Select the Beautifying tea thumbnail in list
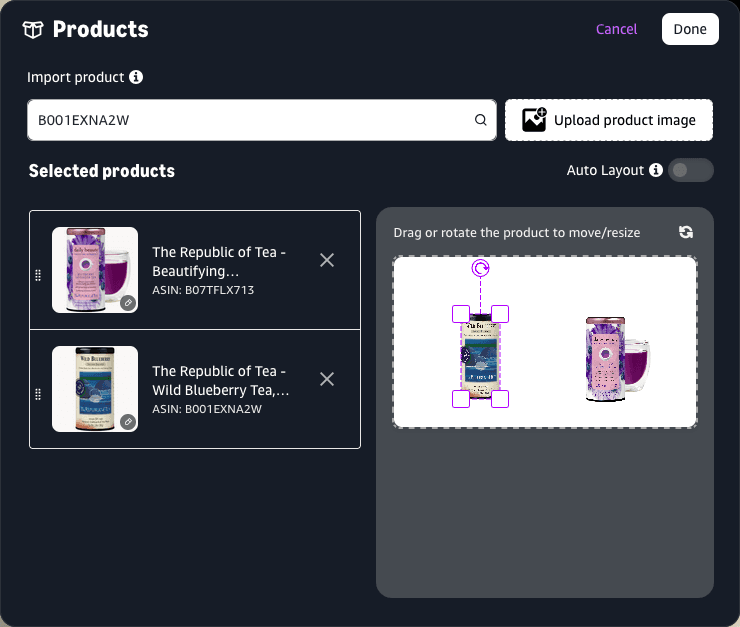Image resolution: width=740 pixels, height=627 pixels. coord(95,270)
